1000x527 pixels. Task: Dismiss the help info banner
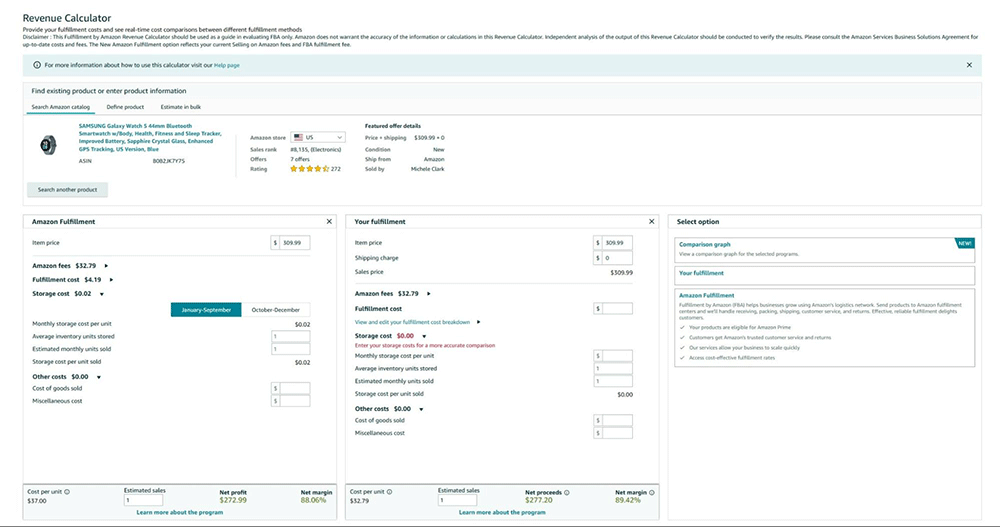click(x=968, y=65)
